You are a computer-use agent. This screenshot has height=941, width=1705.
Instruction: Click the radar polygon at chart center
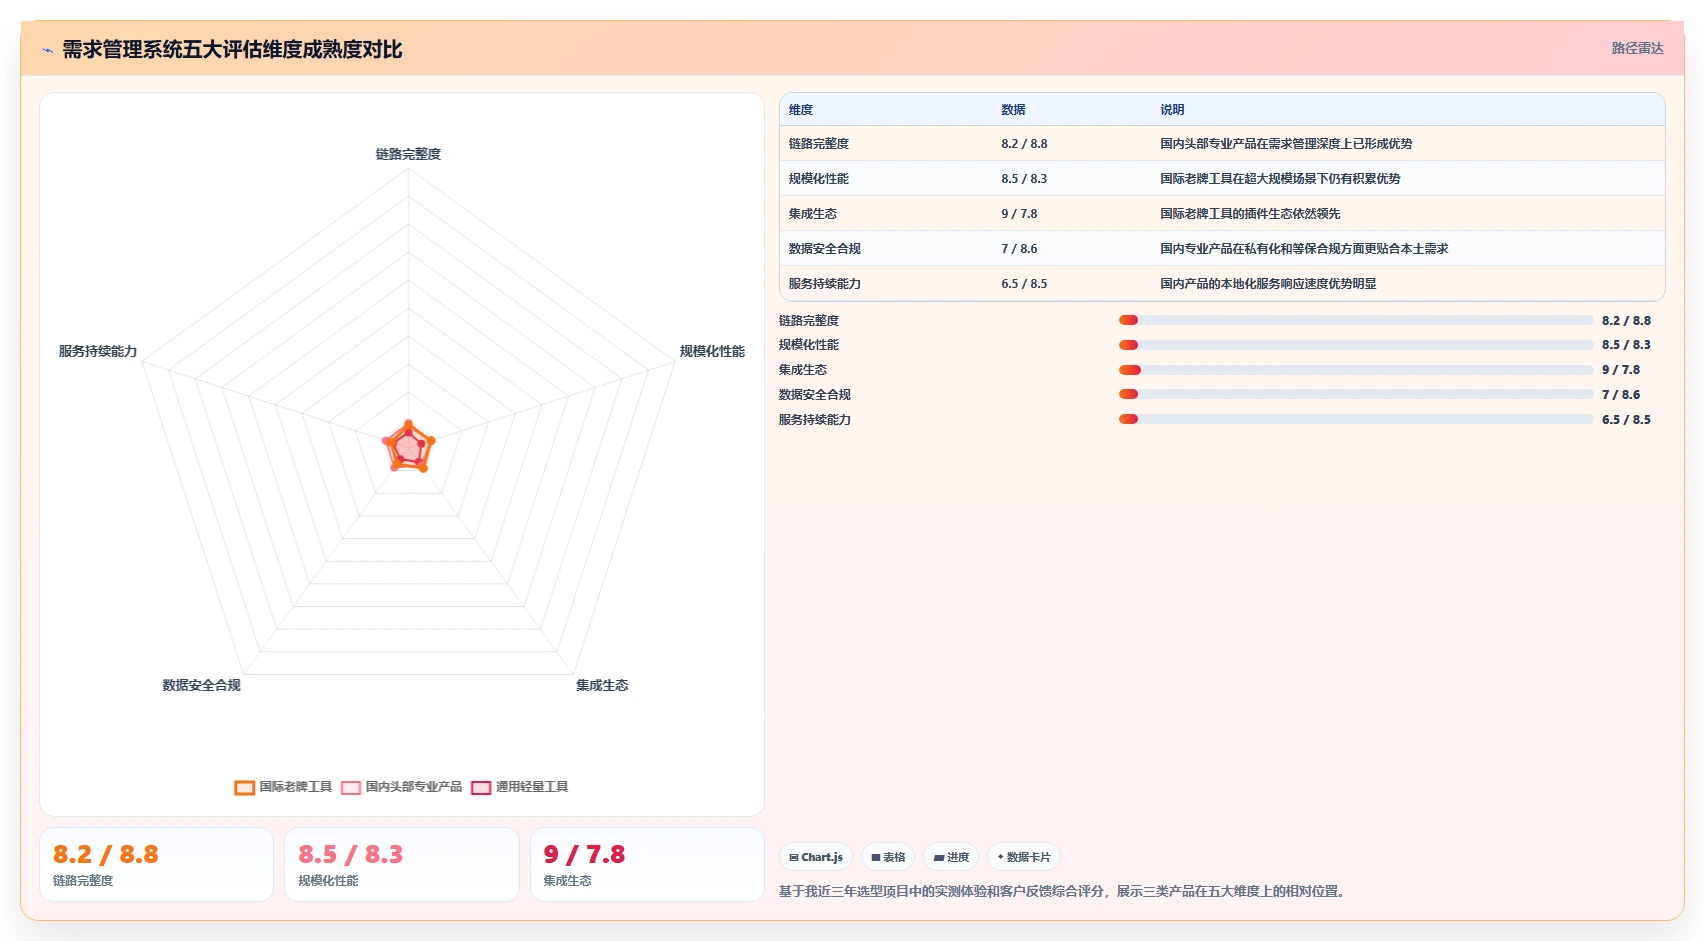pos(408,447)
